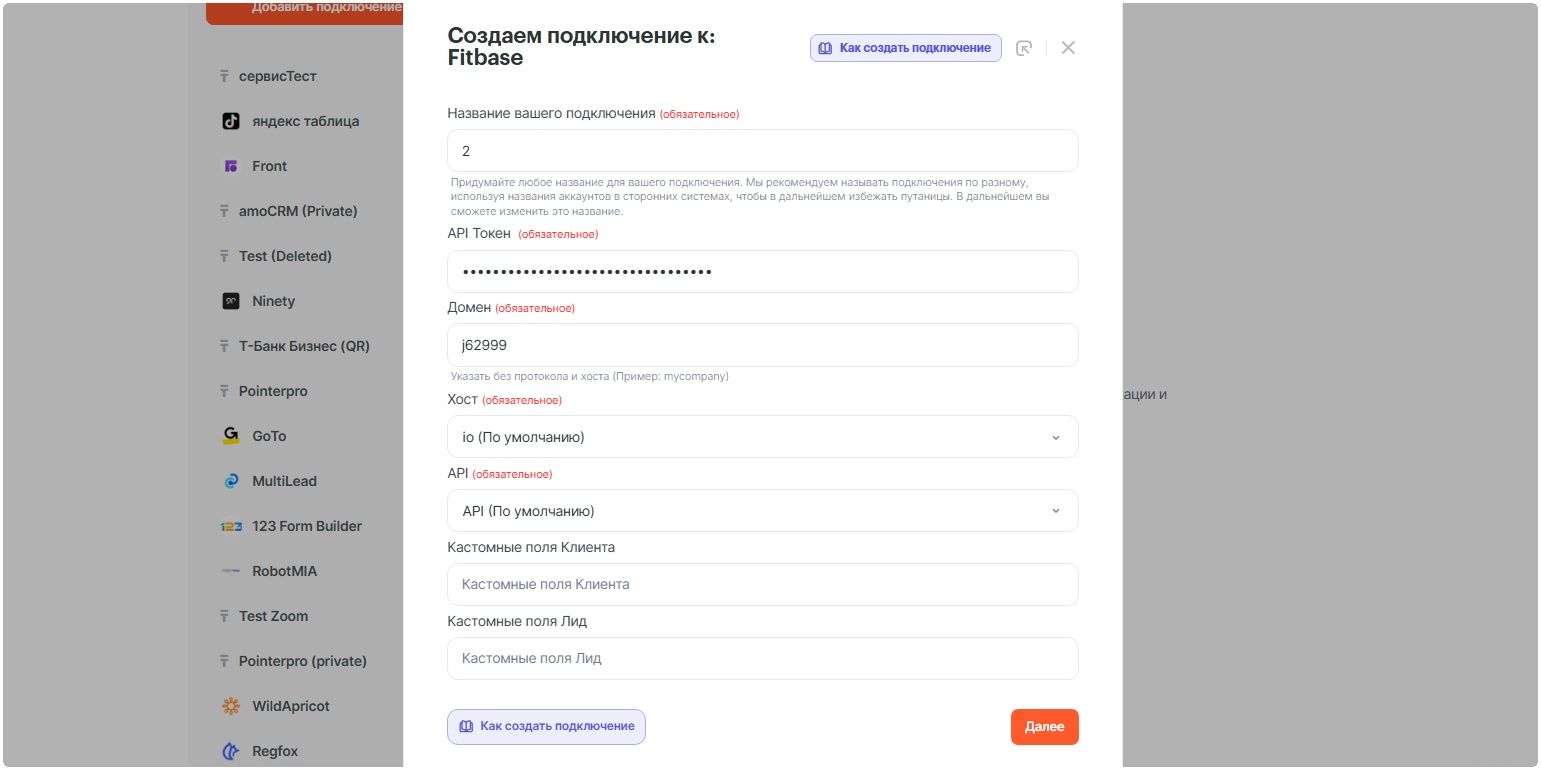This screenshot has height=770, width=1541.
Task: Select Т-Банк Бизнес (QR) in the sidebar
Action: 304,346
